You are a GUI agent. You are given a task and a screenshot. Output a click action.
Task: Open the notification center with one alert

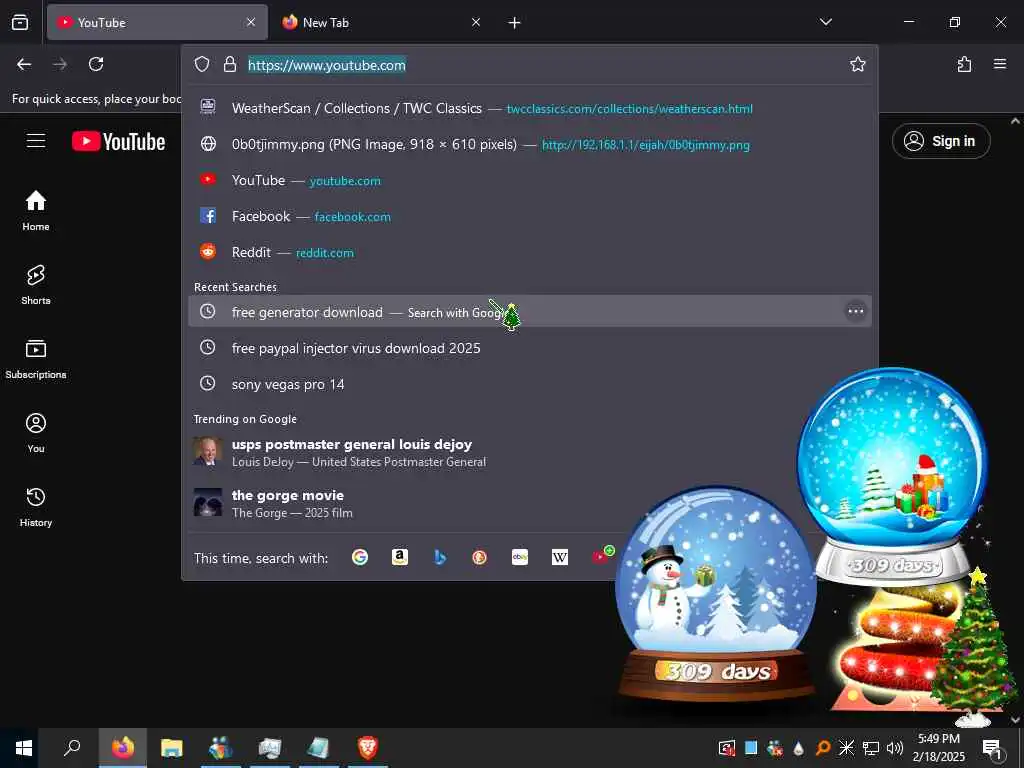point(991,749)
